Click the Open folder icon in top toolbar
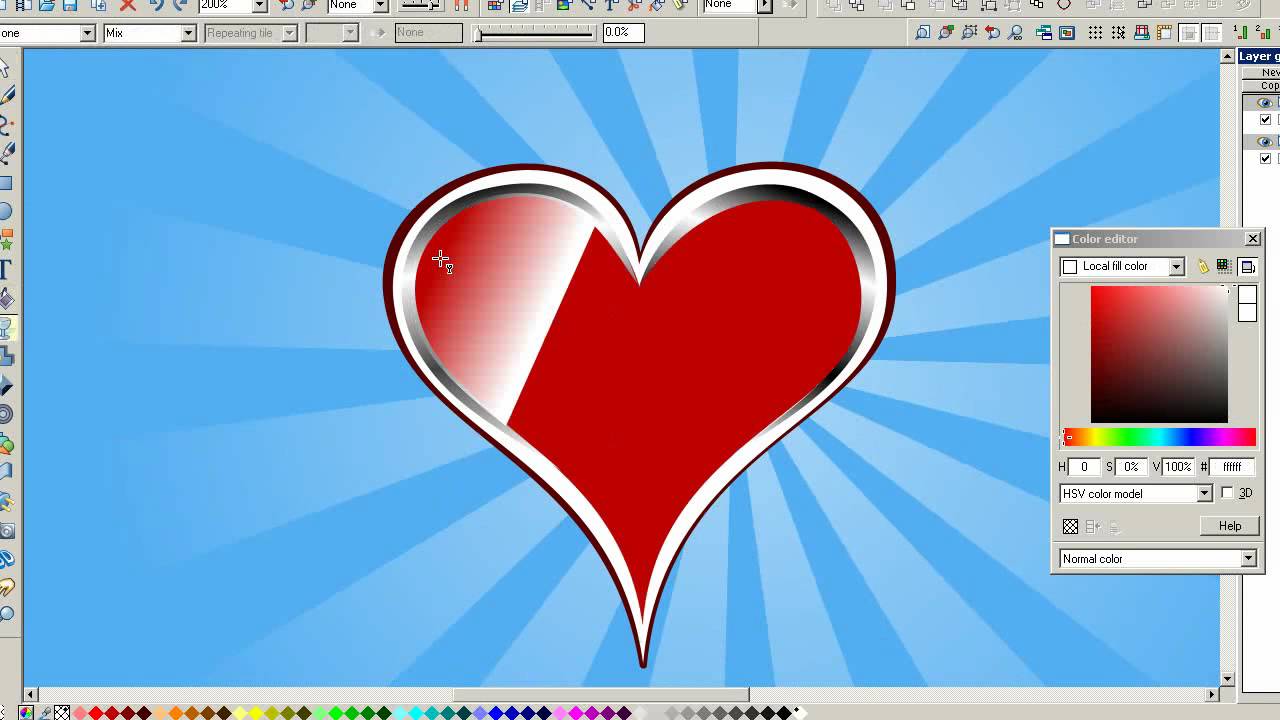 46,5
